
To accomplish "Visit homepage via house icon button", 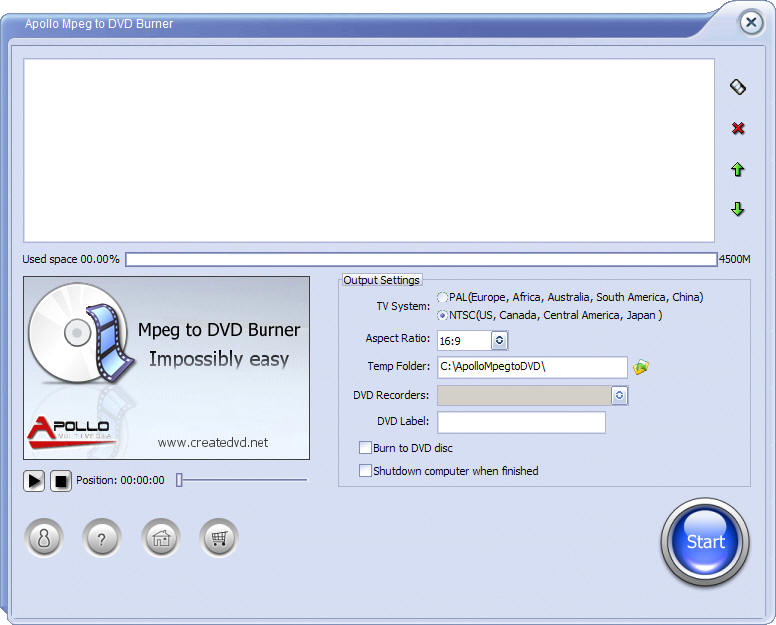I will [x=160, y=539].
